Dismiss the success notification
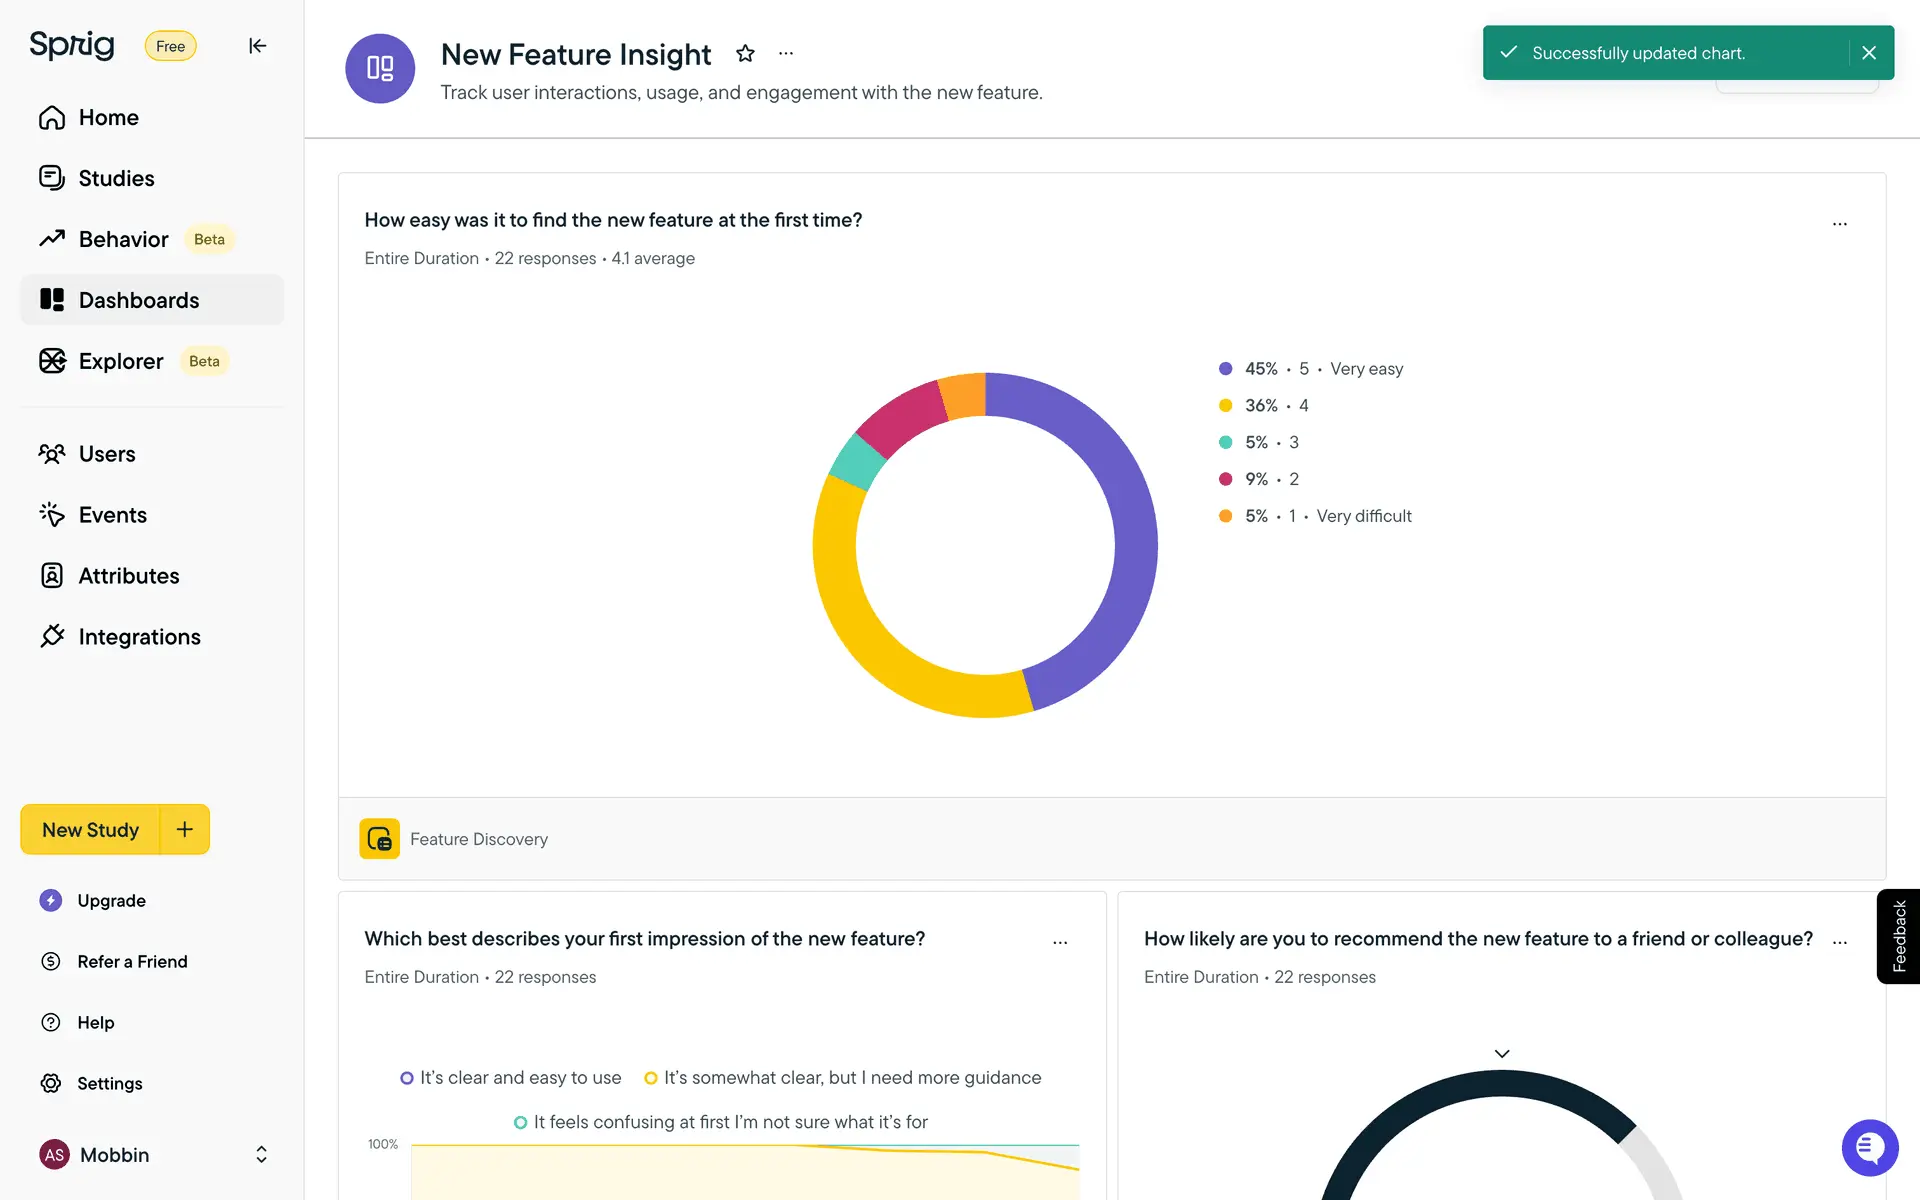Viewport: 1920px width, 1200px height. [x=1869, y=53]
